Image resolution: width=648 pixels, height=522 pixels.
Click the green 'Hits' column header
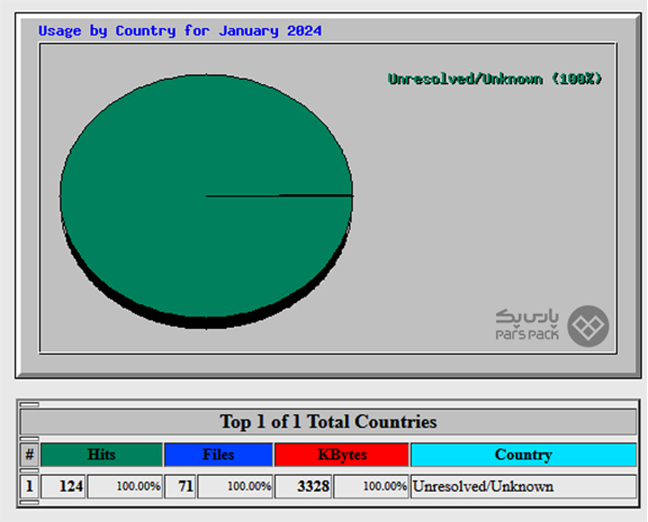pyautogui.click(x=102, y=455)
